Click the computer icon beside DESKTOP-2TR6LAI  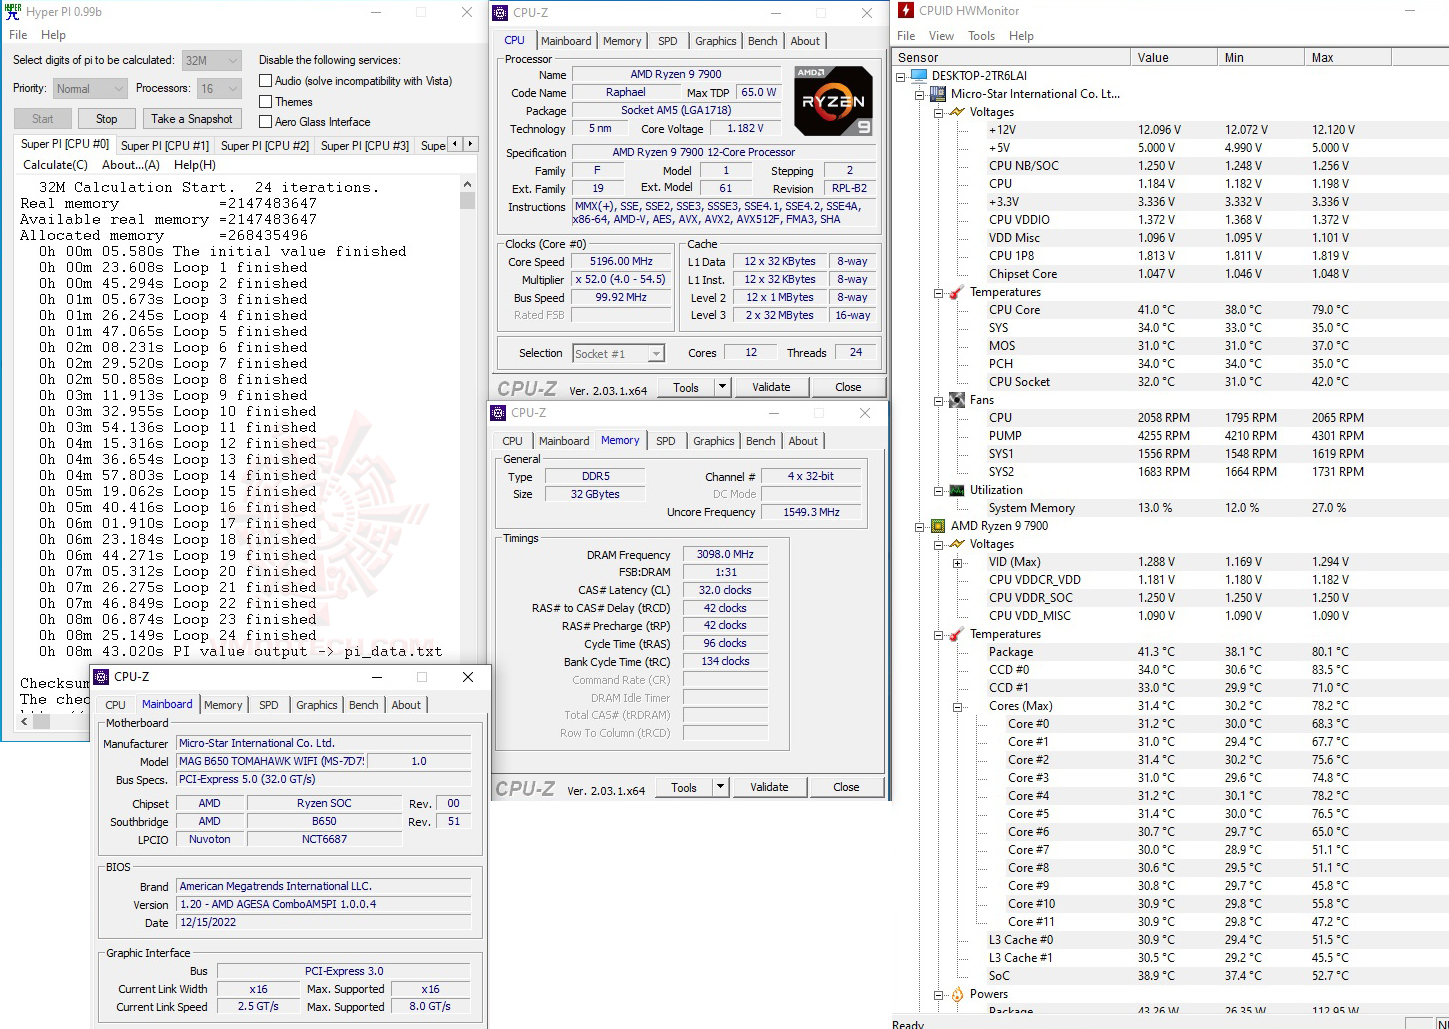coord(919,76)
